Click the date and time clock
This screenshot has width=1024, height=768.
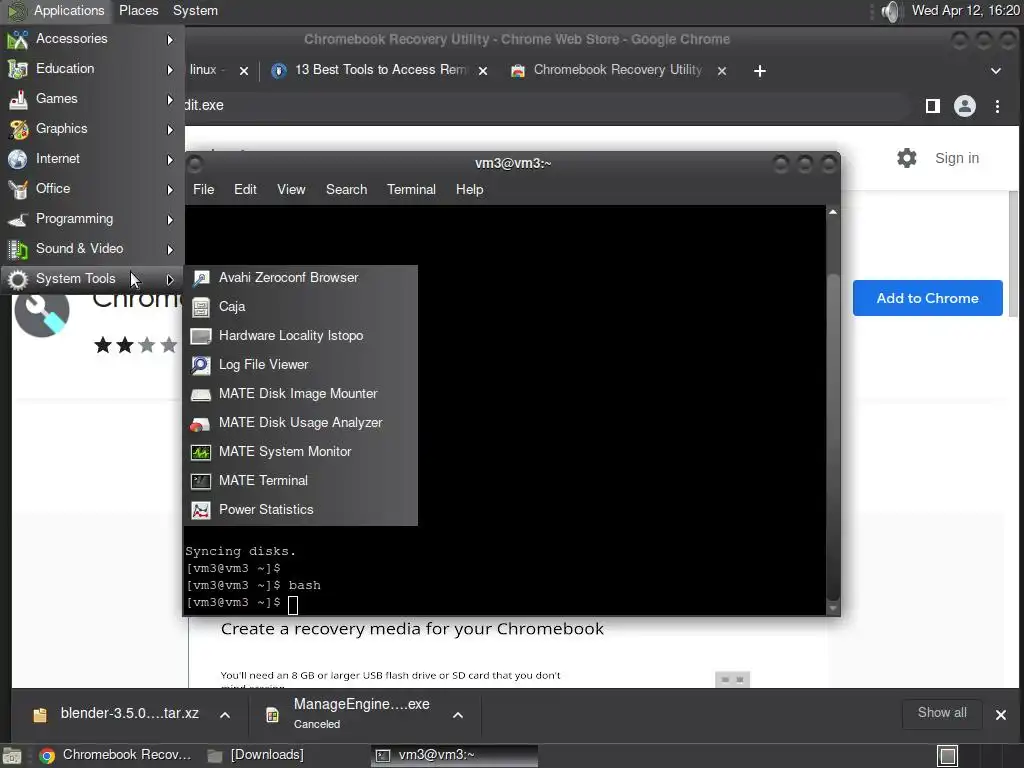[965, 10]
